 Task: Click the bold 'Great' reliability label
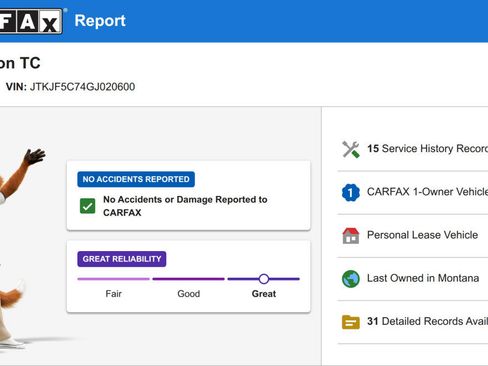coord(264,294)
